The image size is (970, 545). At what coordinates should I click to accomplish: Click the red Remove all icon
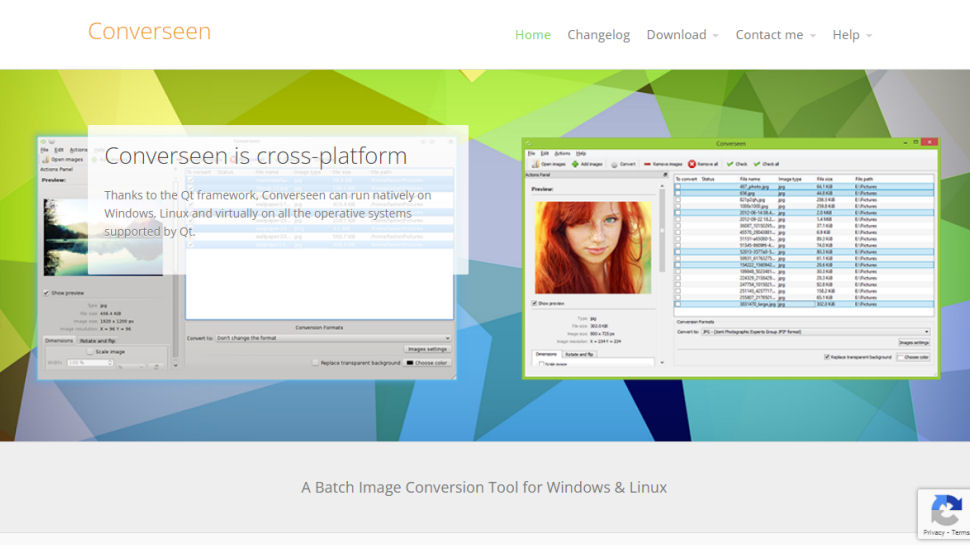pyautogui.click(x=692, y=164)
